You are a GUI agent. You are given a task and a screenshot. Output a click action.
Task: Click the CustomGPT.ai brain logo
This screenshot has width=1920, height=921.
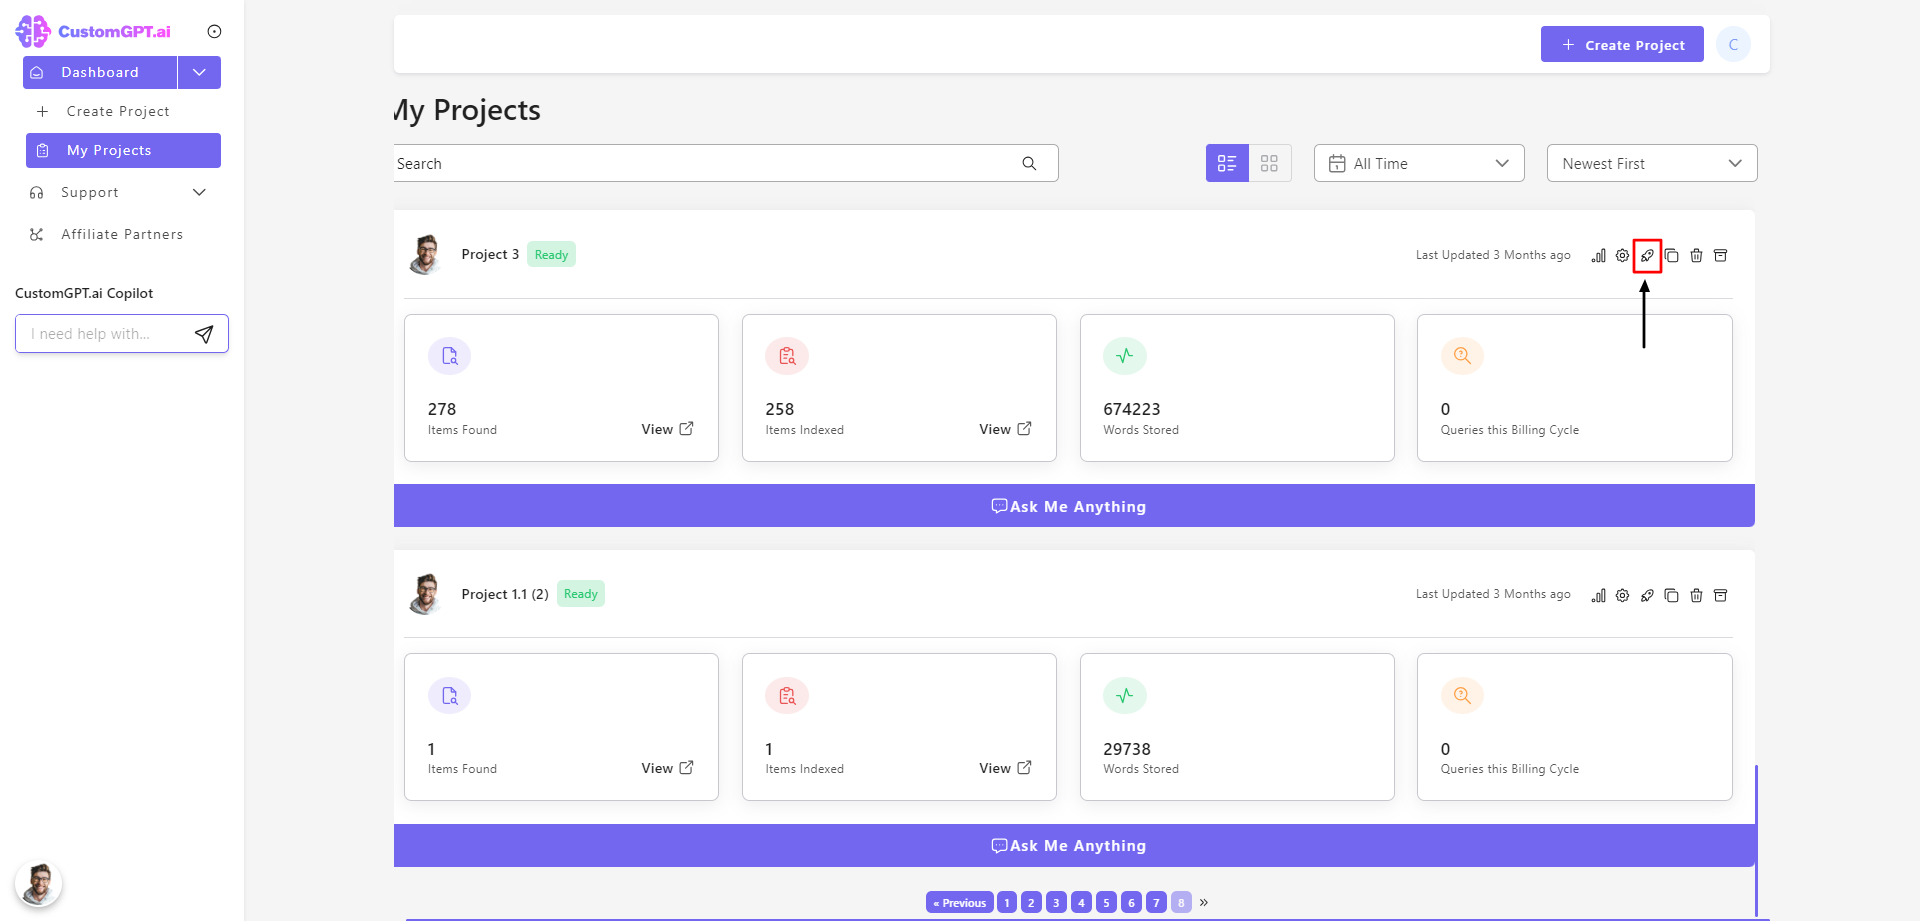tap(33, 31)
